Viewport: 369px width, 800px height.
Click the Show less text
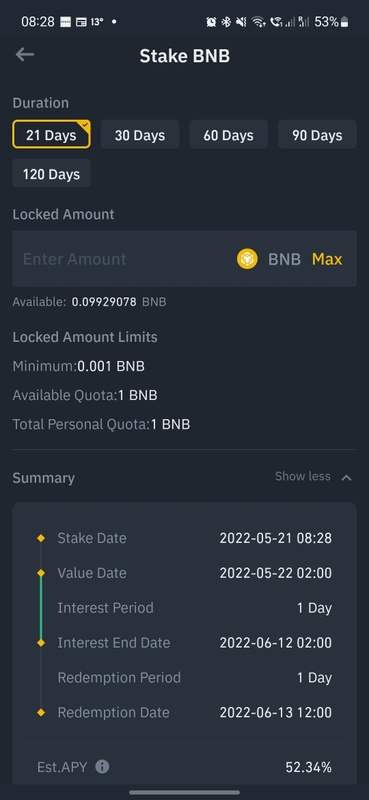[x=303, y=477]
